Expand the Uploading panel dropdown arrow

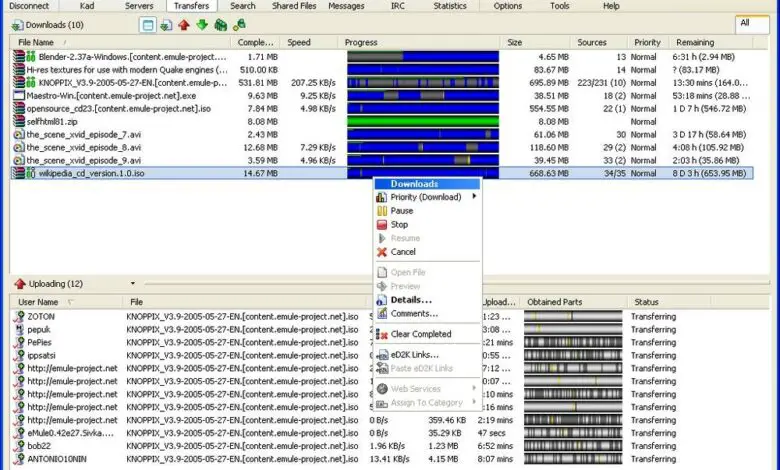[x=132, y=284]
